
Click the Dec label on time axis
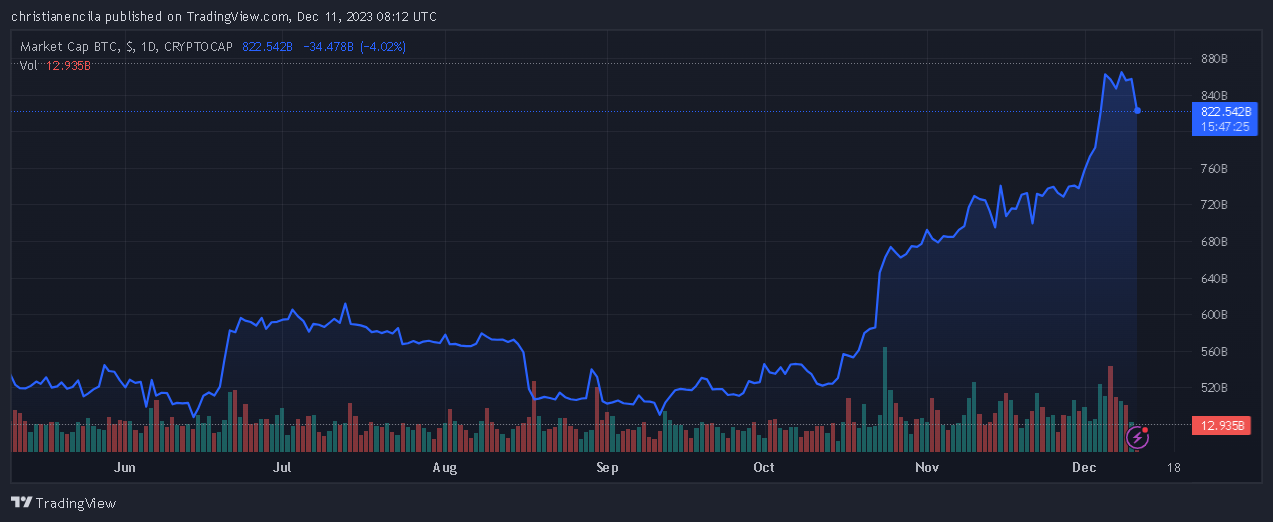point(1084,467)
